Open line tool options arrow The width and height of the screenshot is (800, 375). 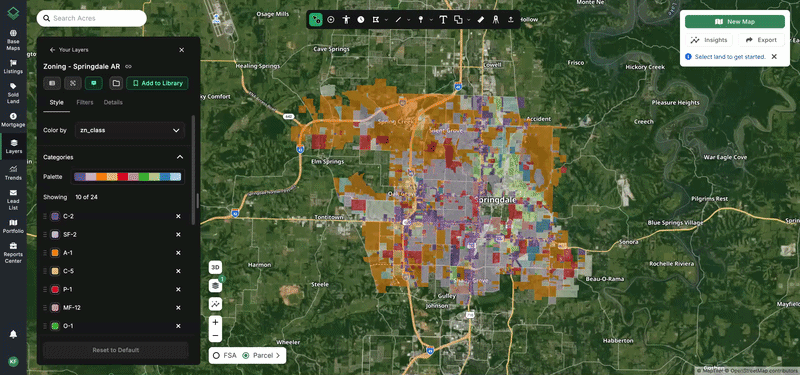click(x=409, y=20)
